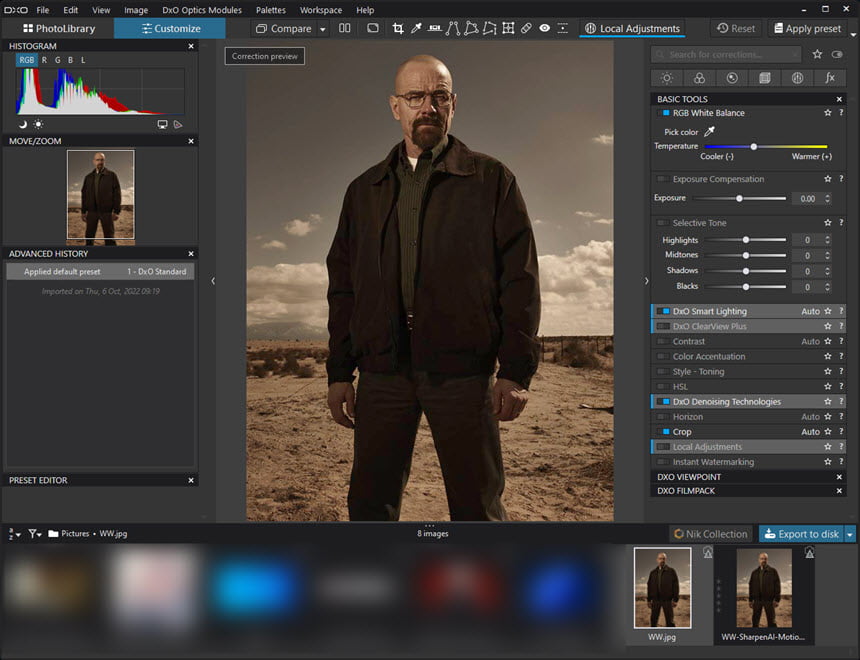860x660 pixels.
Task: Activate the repair (bandage) tool
Action: pyautogui.click(x=526, y=29)
